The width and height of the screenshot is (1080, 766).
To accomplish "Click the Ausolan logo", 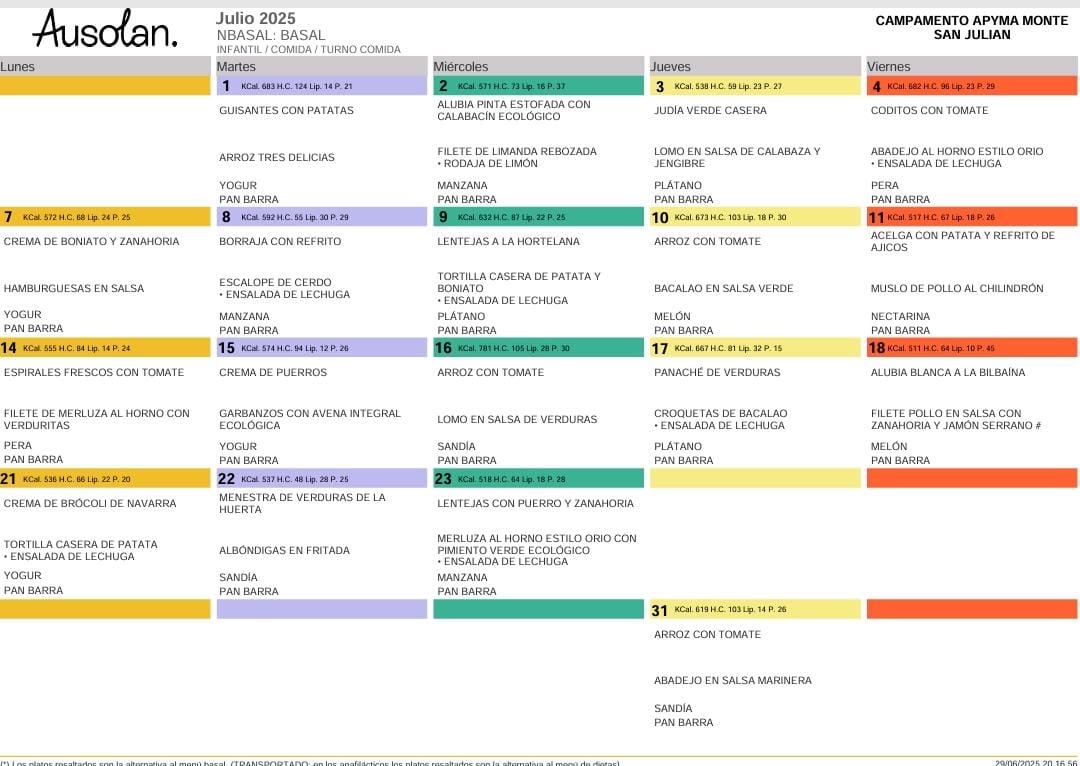I will 105,29.
